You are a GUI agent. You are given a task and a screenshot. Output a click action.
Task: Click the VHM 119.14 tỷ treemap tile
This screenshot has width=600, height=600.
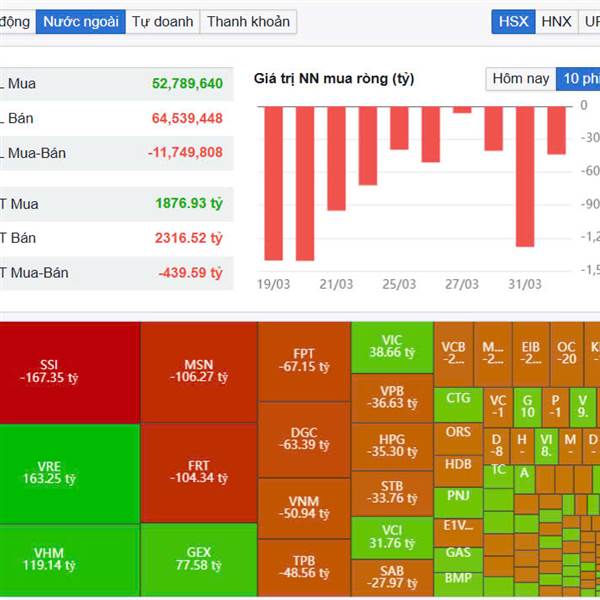(70, 560)
